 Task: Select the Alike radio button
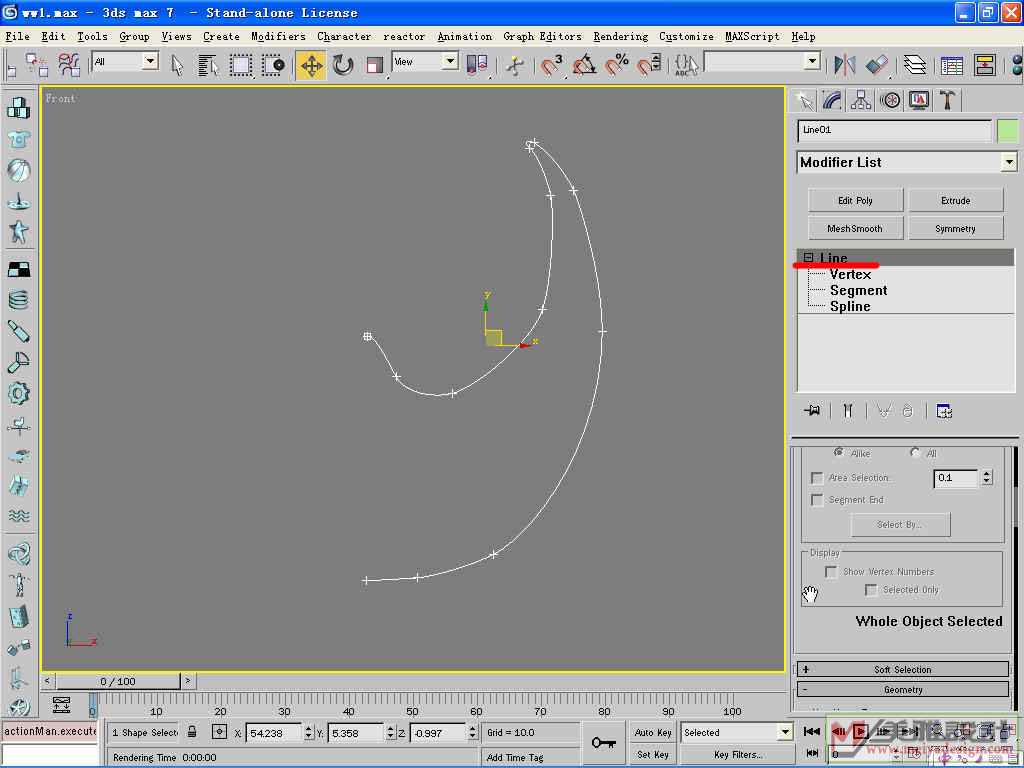[x=839, y=452]
